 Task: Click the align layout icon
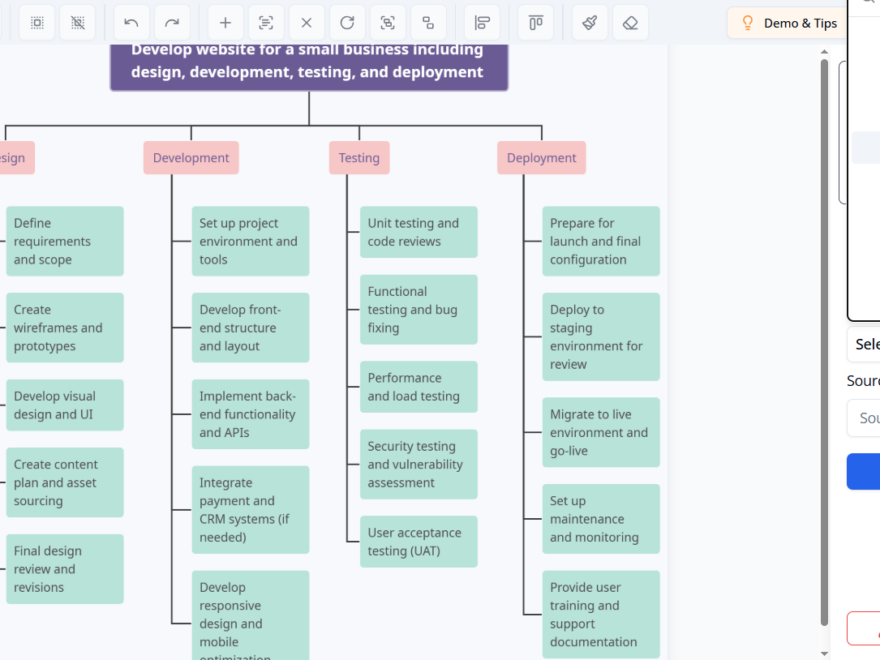pyautogui.click(x=480, y=22)
